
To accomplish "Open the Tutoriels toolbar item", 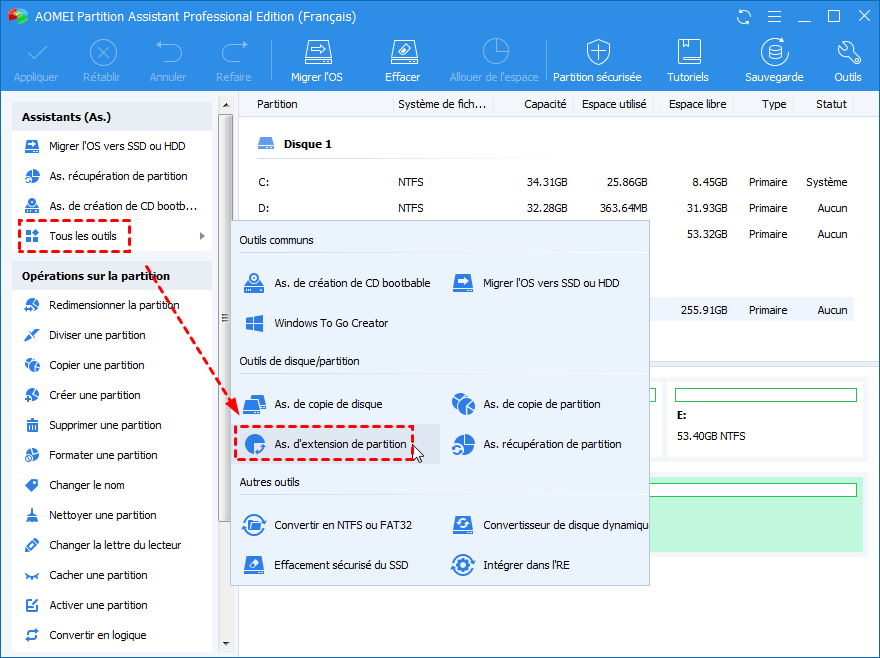I will click(688, 61).
